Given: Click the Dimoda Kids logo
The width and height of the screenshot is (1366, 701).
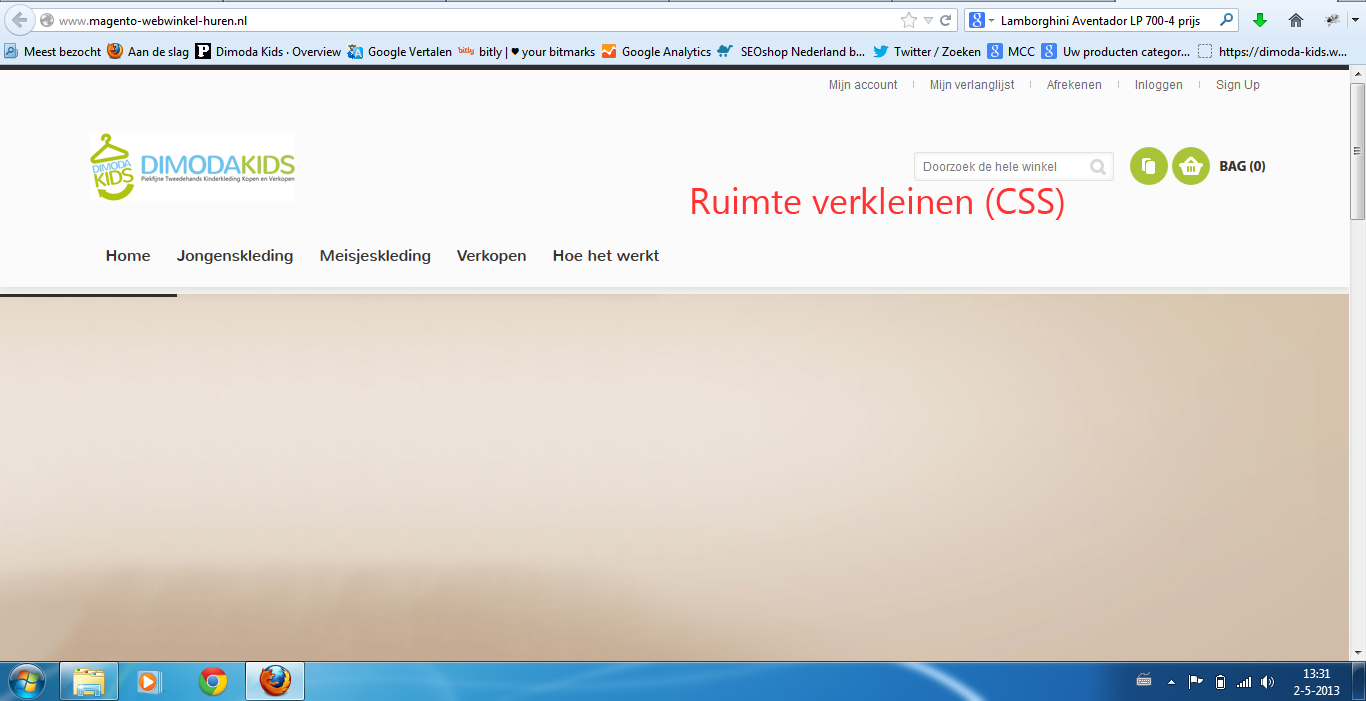Looking at the screenshot, I should coord(192,167).
